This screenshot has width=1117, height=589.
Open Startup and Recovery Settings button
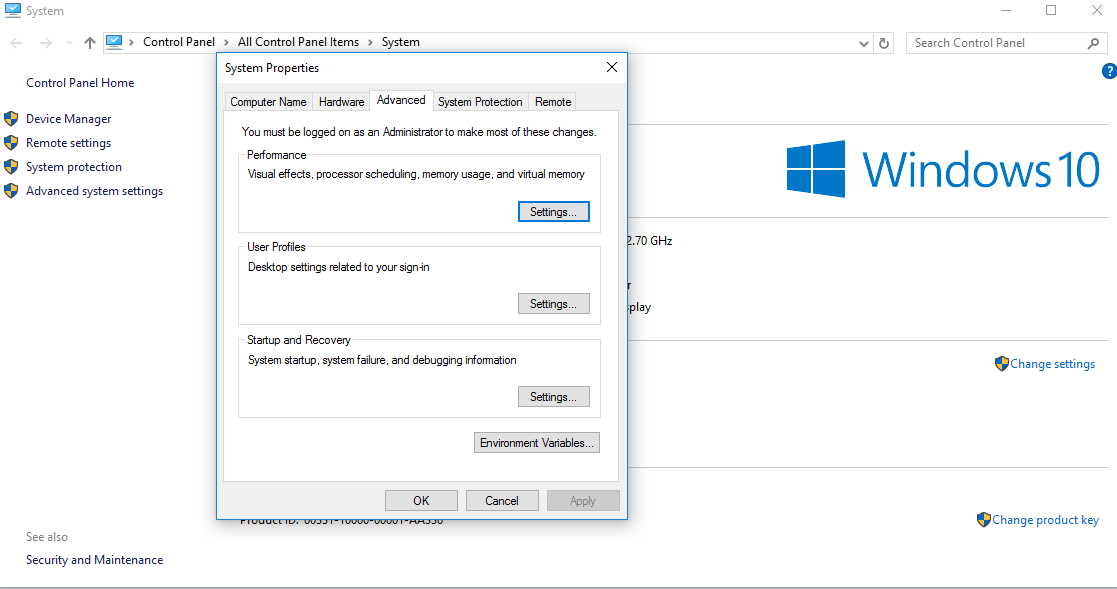point(554,397)
